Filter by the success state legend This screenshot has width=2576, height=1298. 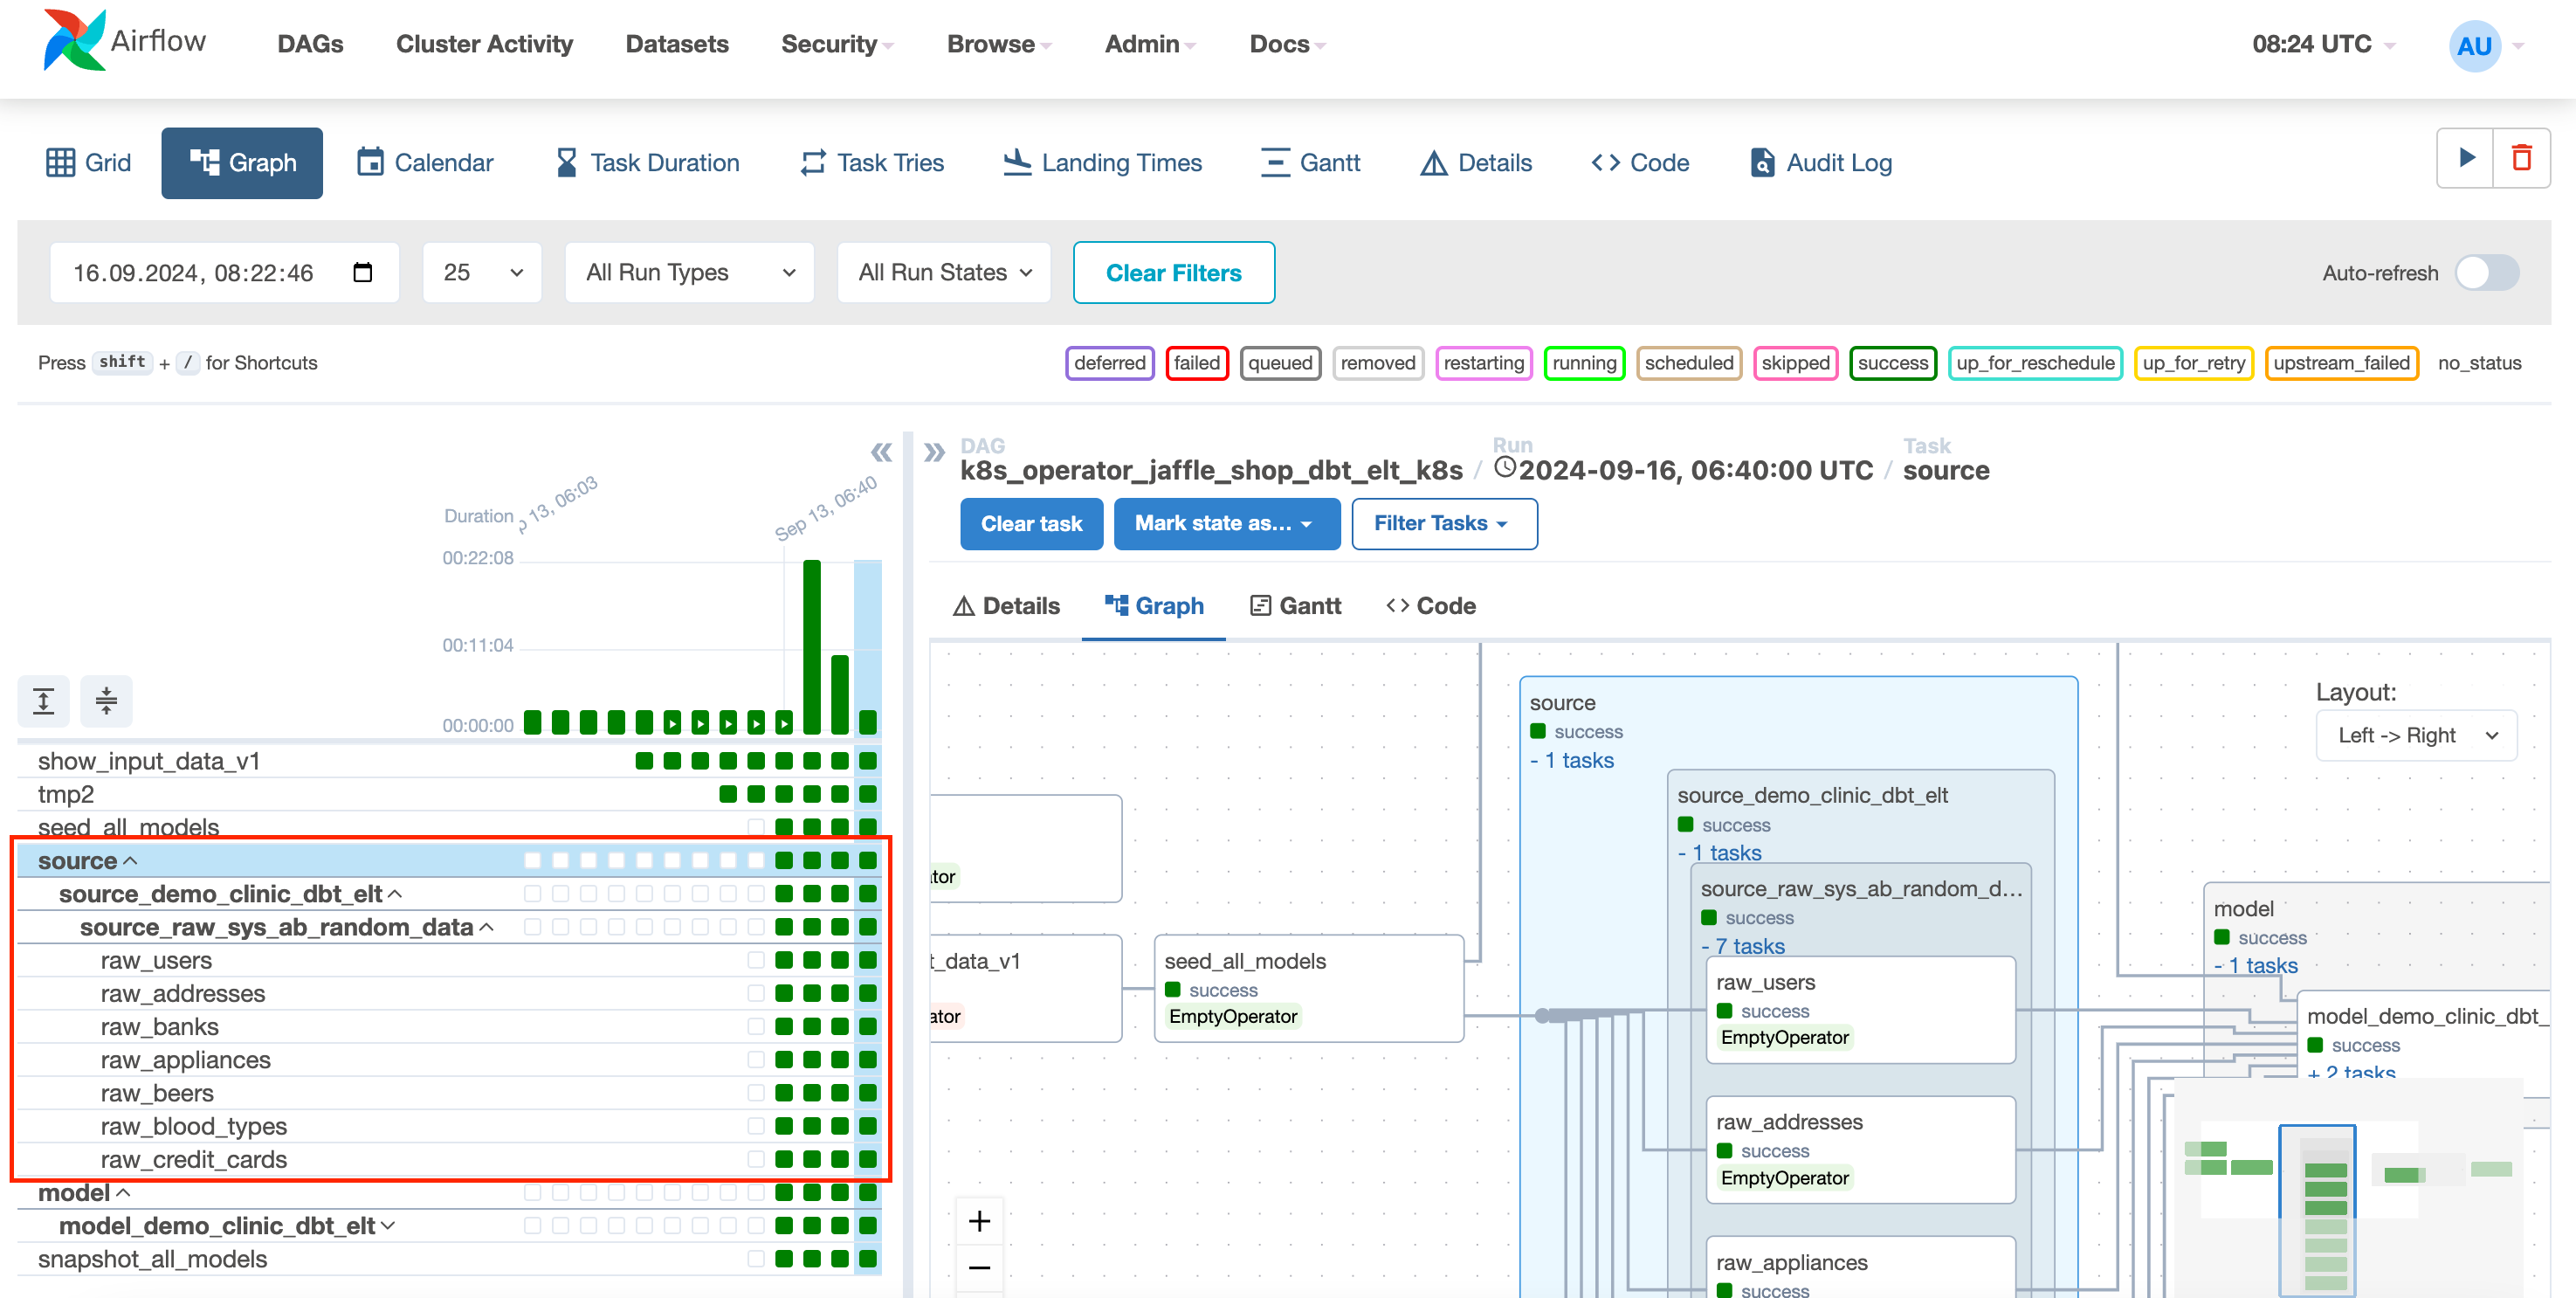[1893, 363]
